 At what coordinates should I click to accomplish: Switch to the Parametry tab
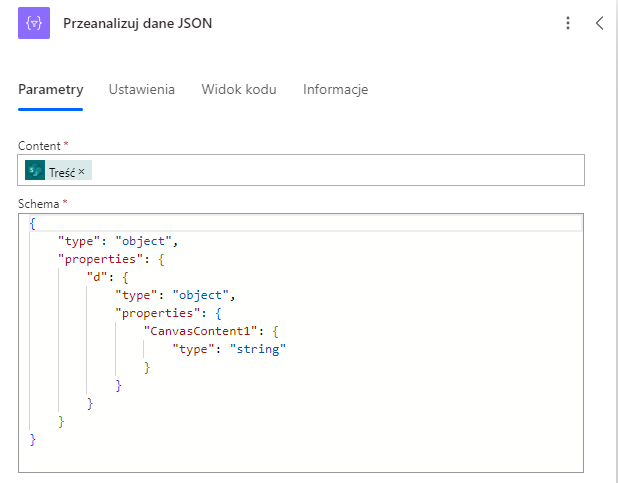point(50,89)
